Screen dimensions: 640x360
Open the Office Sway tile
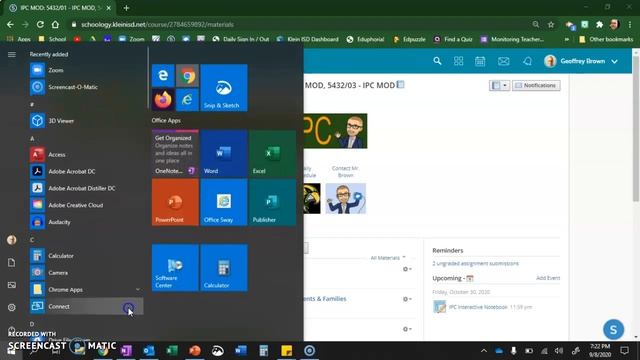tap(224, 202)
